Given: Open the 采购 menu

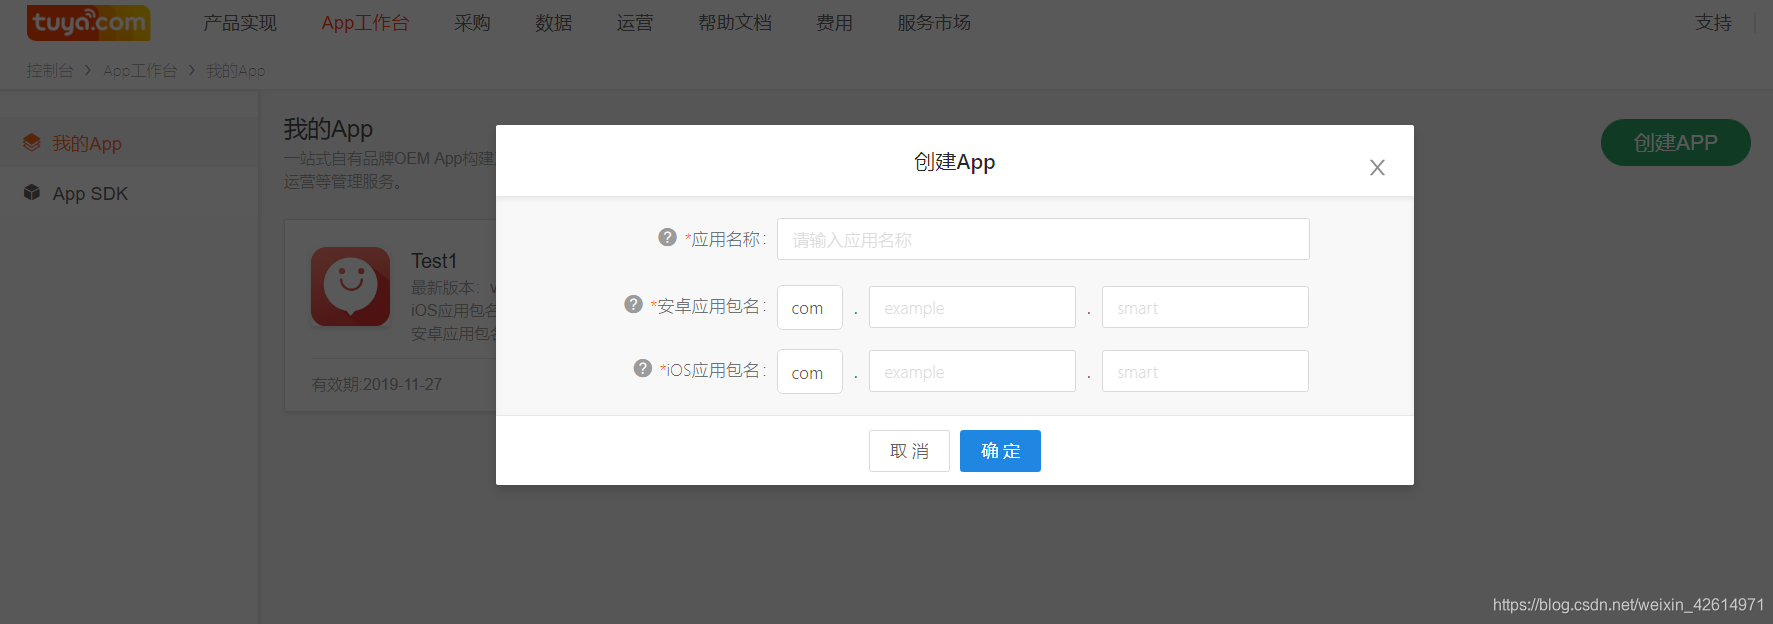Looking at the screenshot, I should (472, 22).
